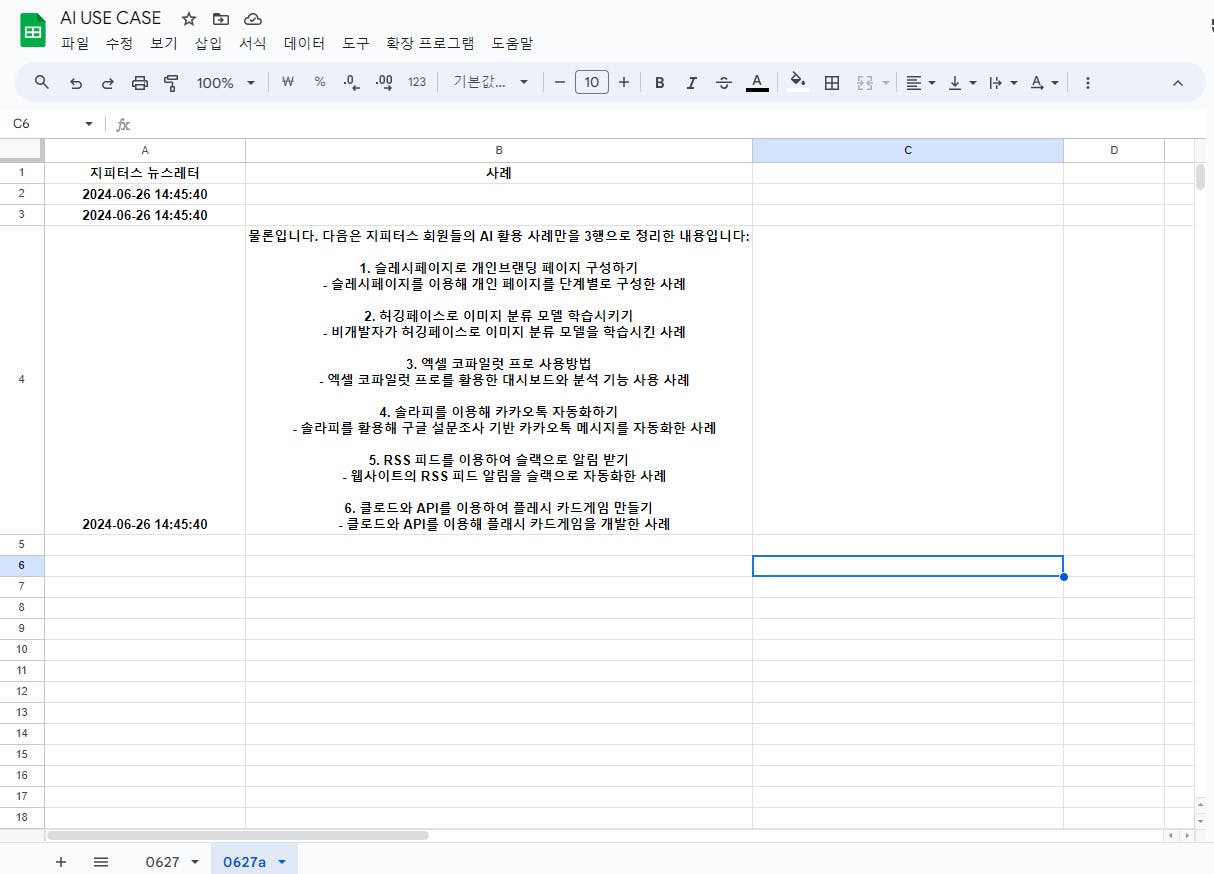1214x874 pixels.
Task: Toggle strikethrough formatting
Action: point(724,82)
